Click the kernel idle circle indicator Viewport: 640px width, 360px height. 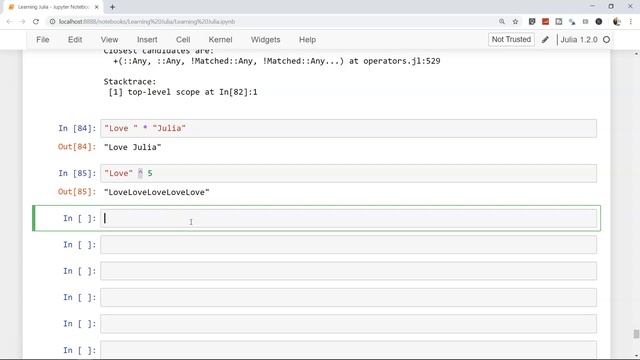click(x=607, y=40)
